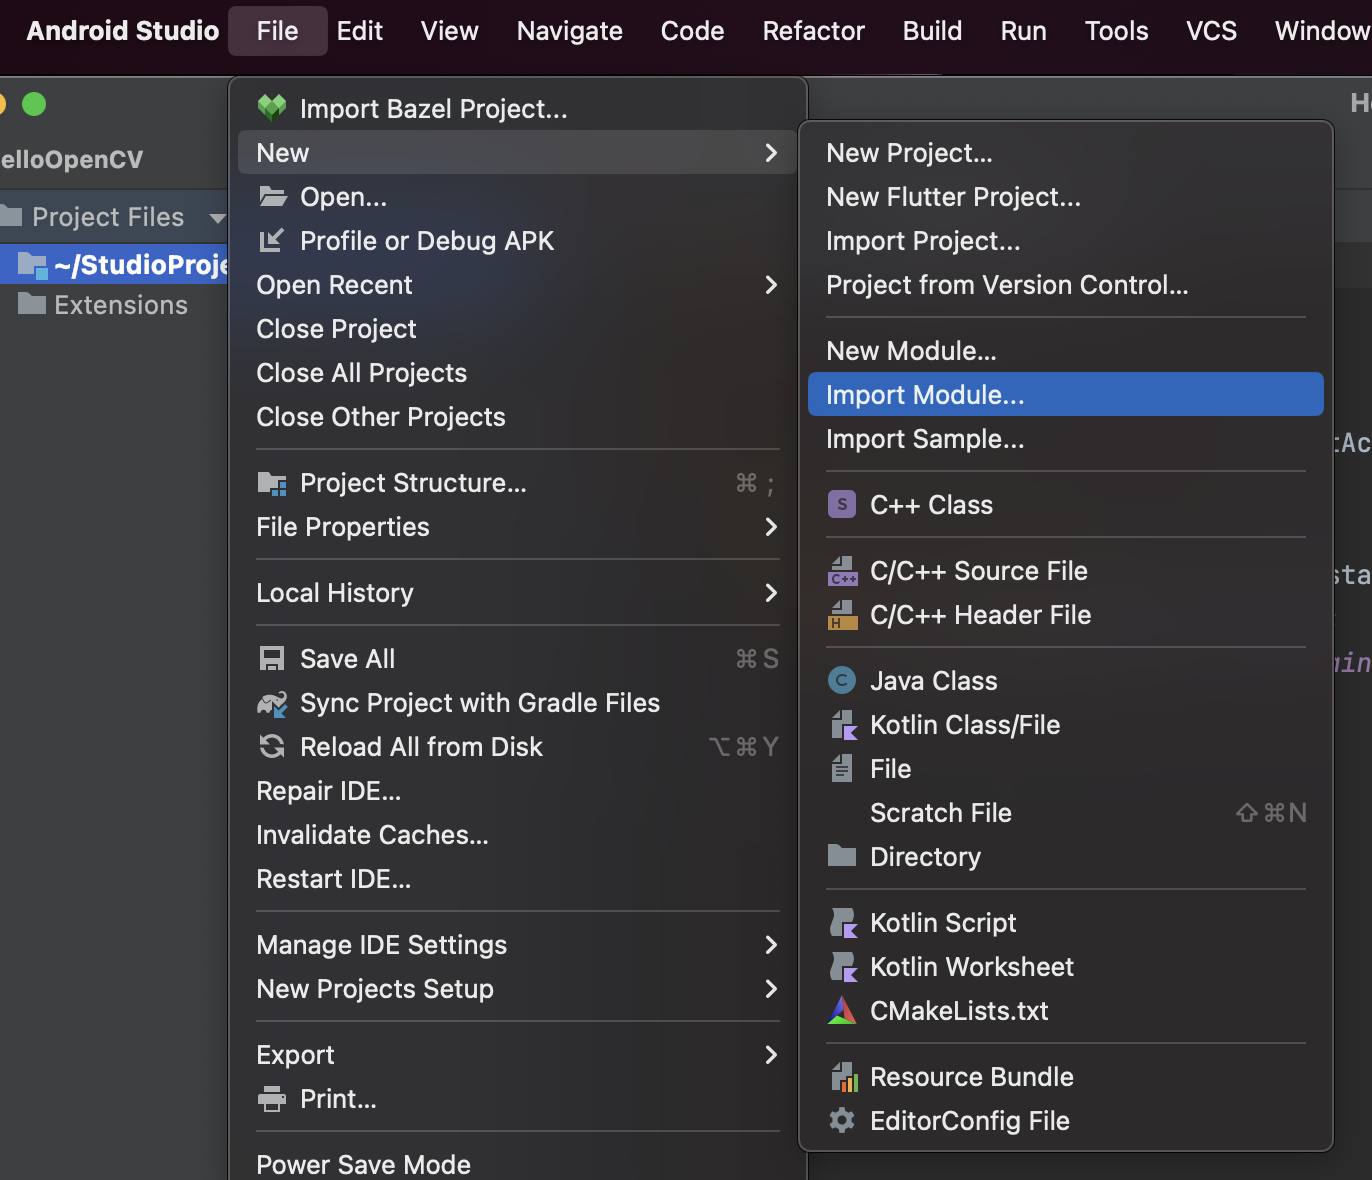Click the Extensions folder icon in tree
Image resolution: width=1372 pixels, height=1180 pixels.
point(32,303)
